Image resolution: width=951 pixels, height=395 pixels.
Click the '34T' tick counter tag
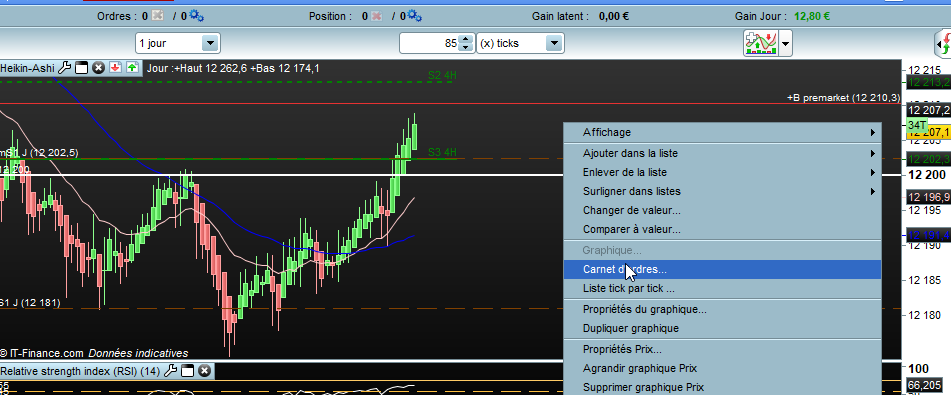[916, 125]
